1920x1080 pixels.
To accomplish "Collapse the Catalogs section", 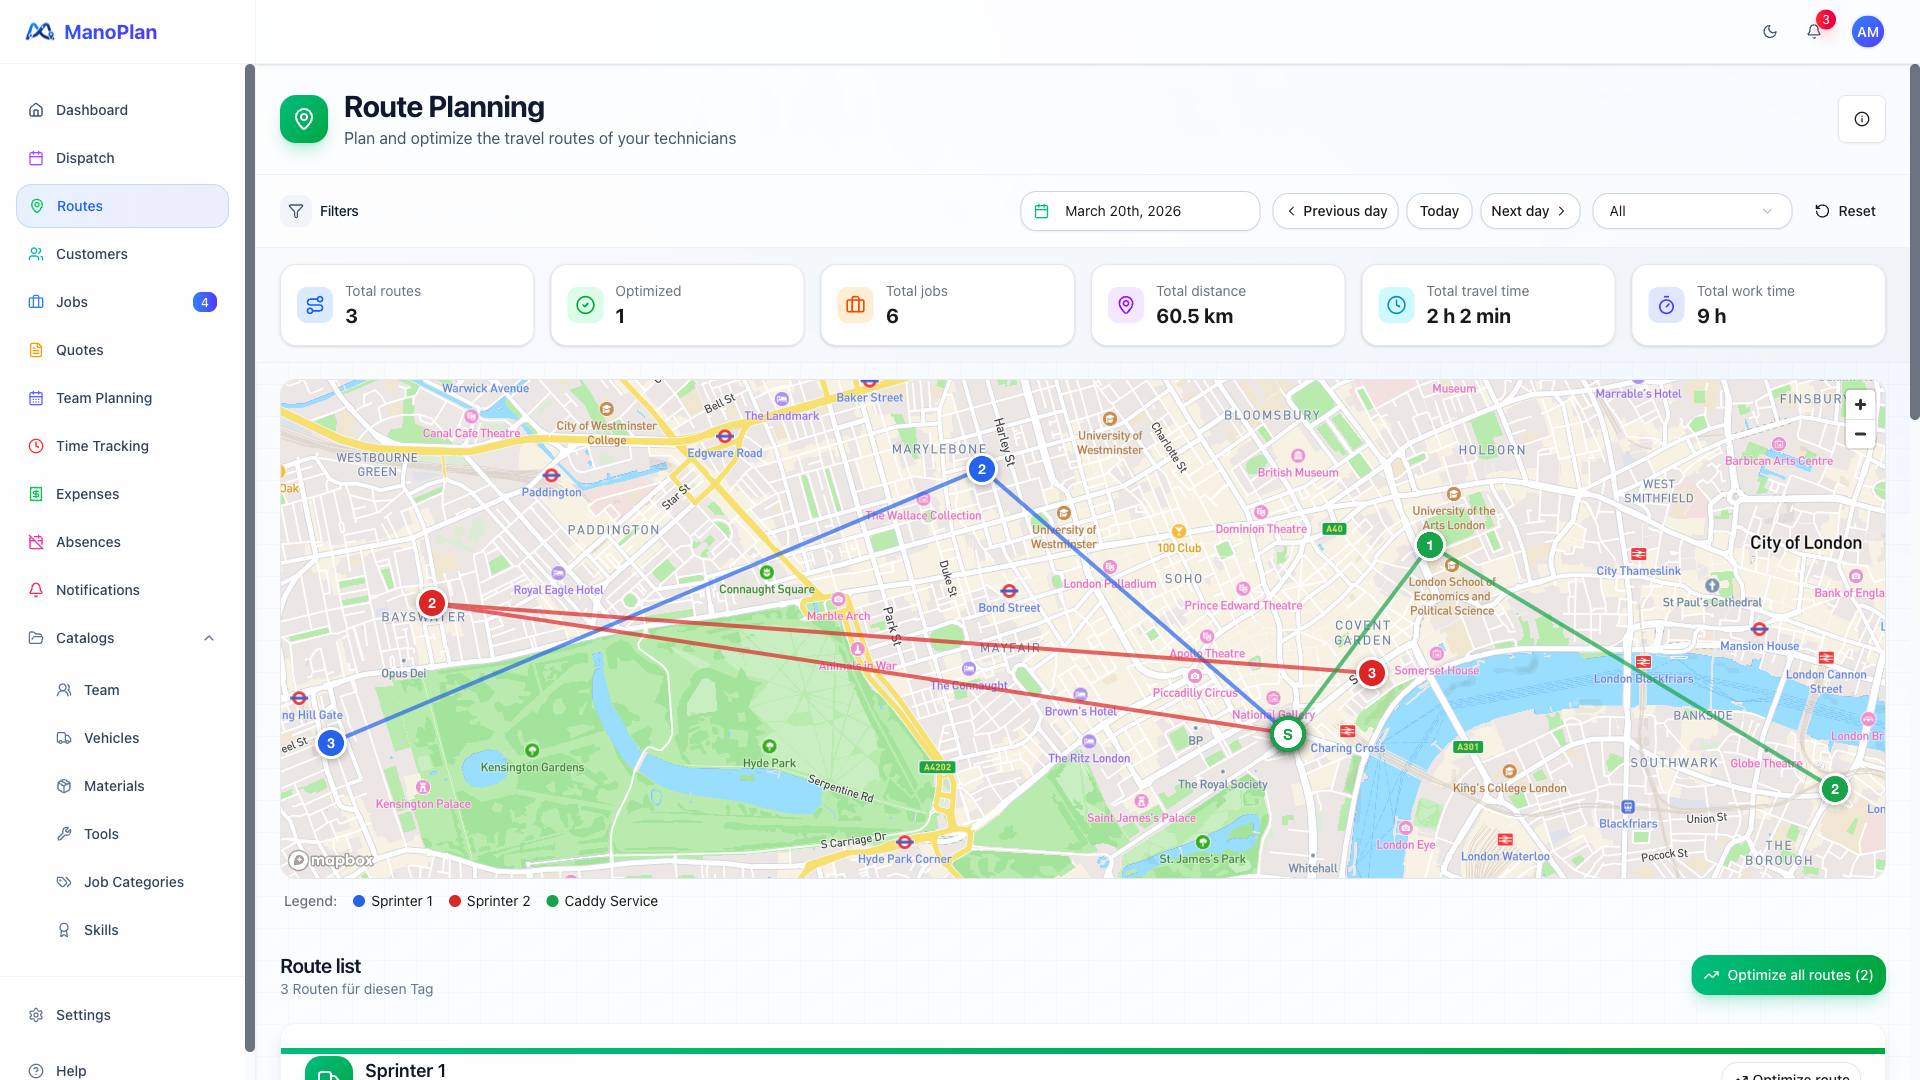I will point(209,638).
